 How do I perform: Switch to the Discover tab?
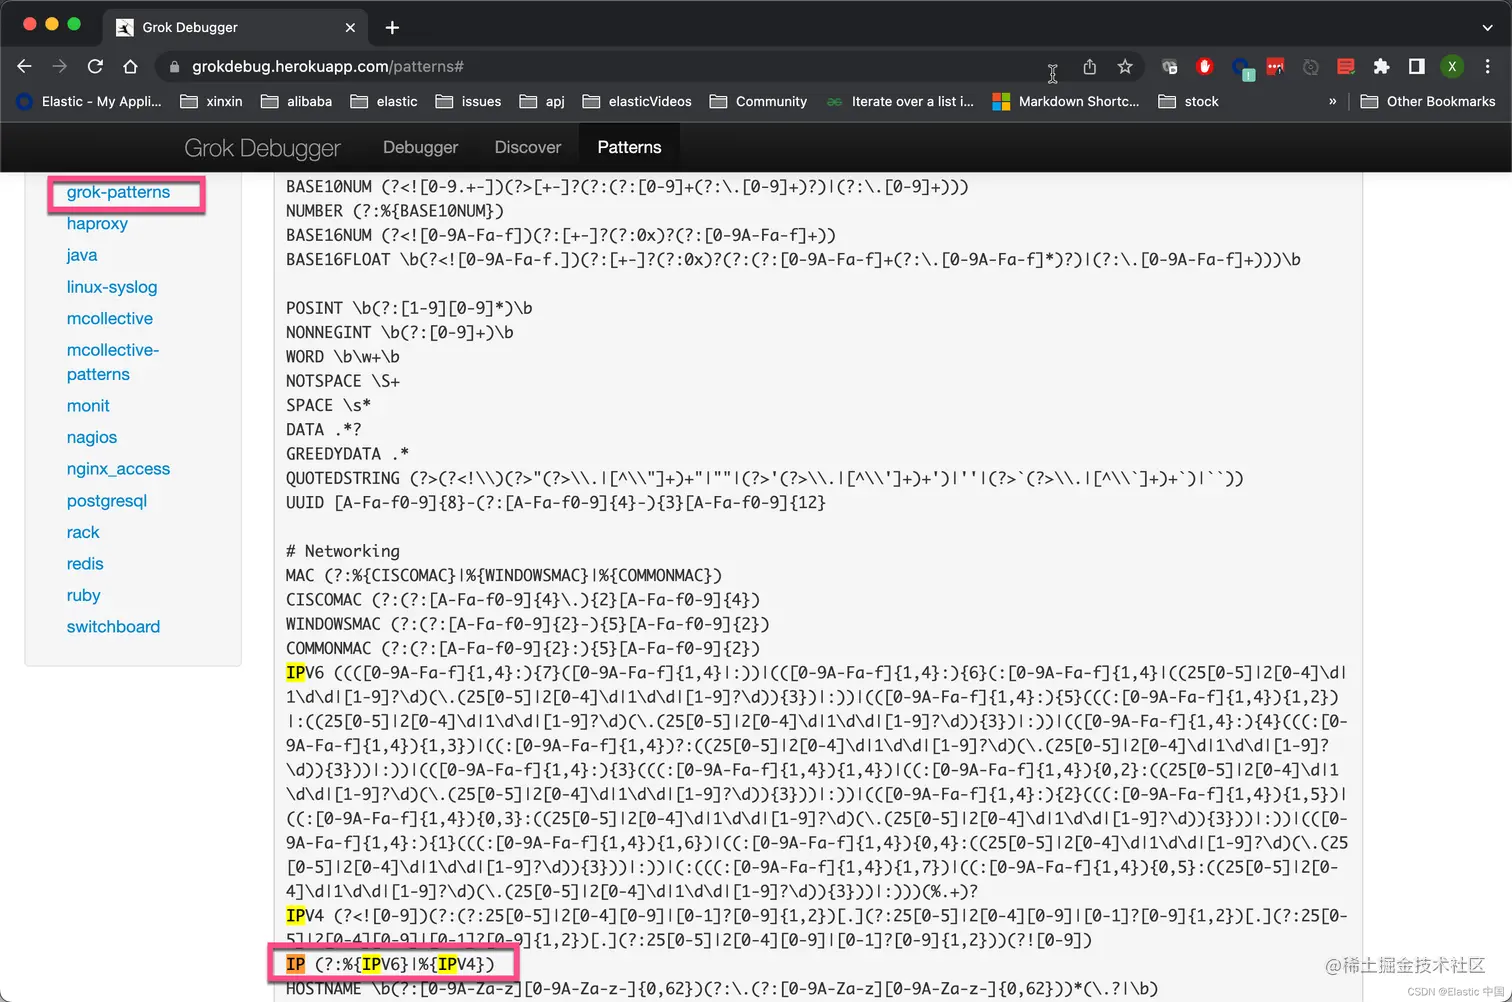[528, 147]
